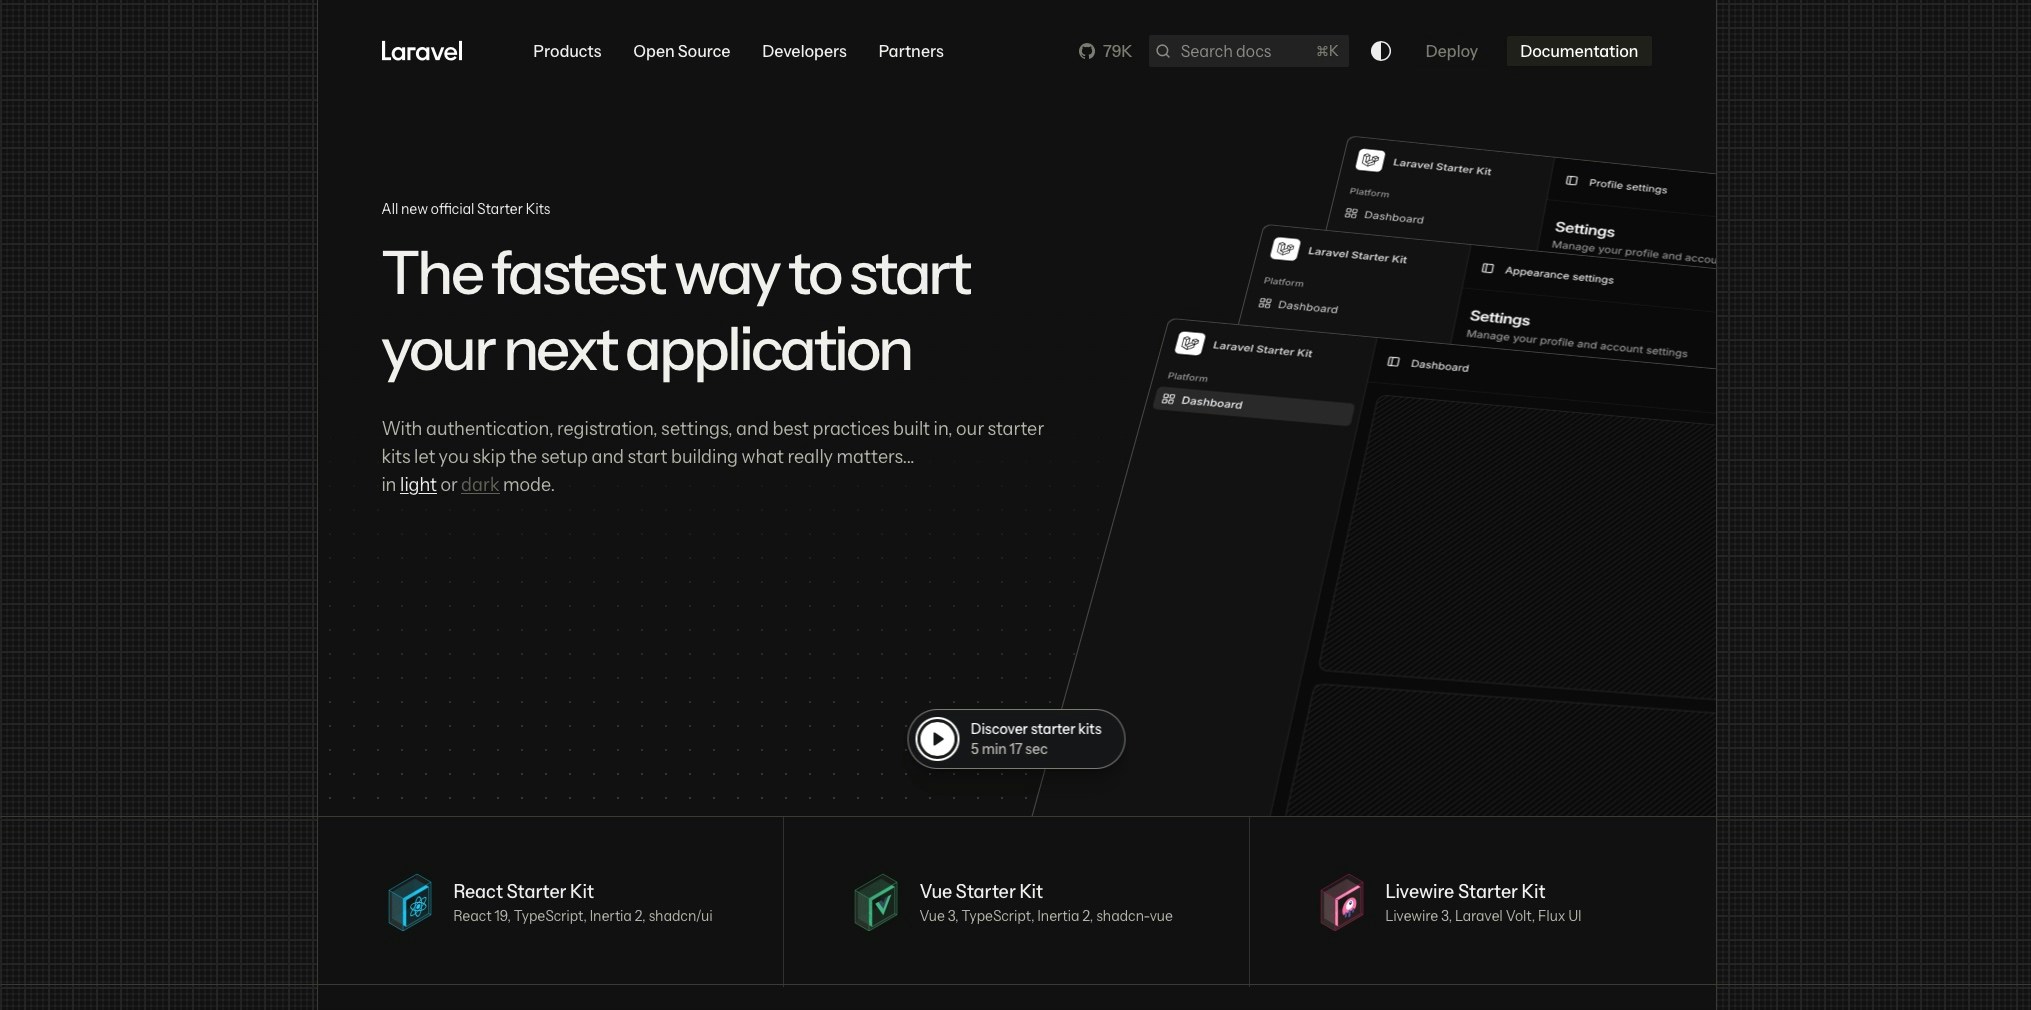The width and height of the screenshot is (2031, 1010).
Task: Open the Livewire Starter Kit card
Action: pos(1483,901)
